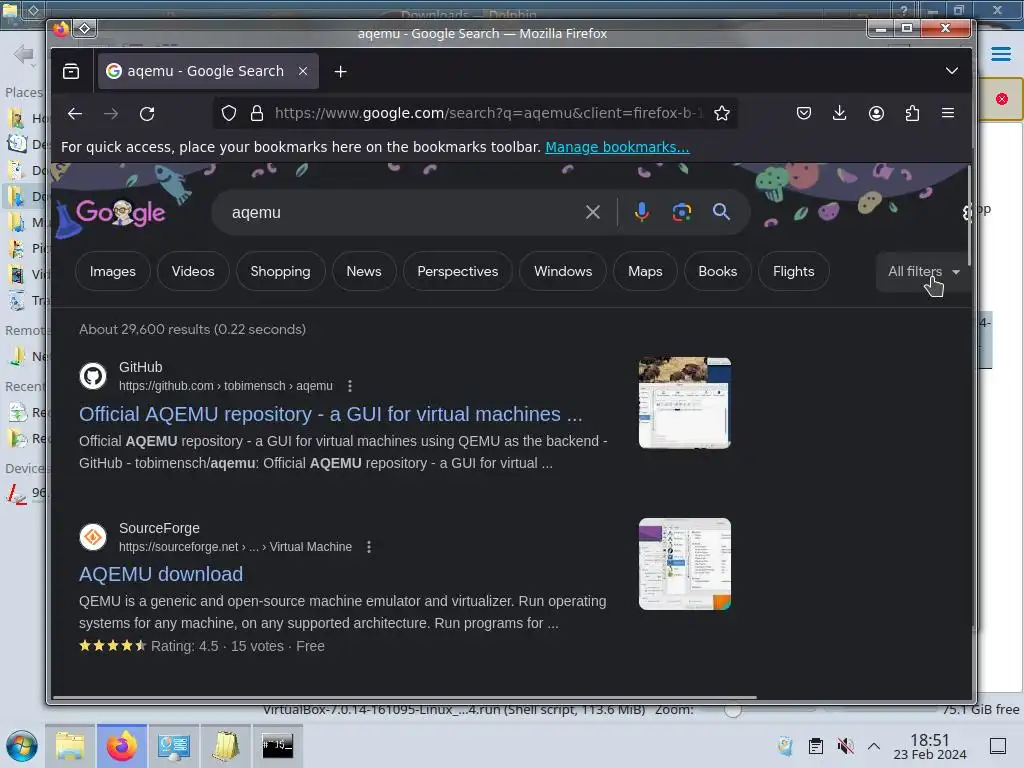Filter results by Images
The image size is (1024, 768).
coord(113,271)
